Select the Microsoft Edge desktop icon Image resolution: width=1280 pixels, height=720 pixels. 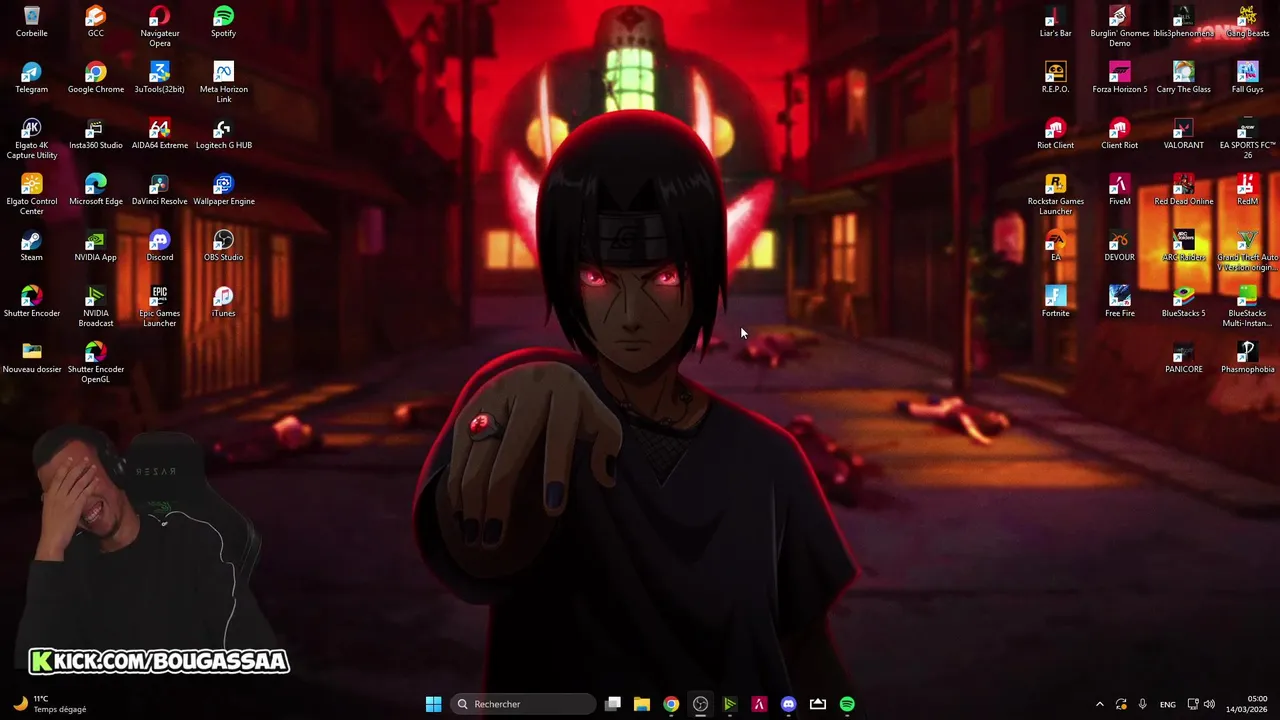click(x=96, y=190)
